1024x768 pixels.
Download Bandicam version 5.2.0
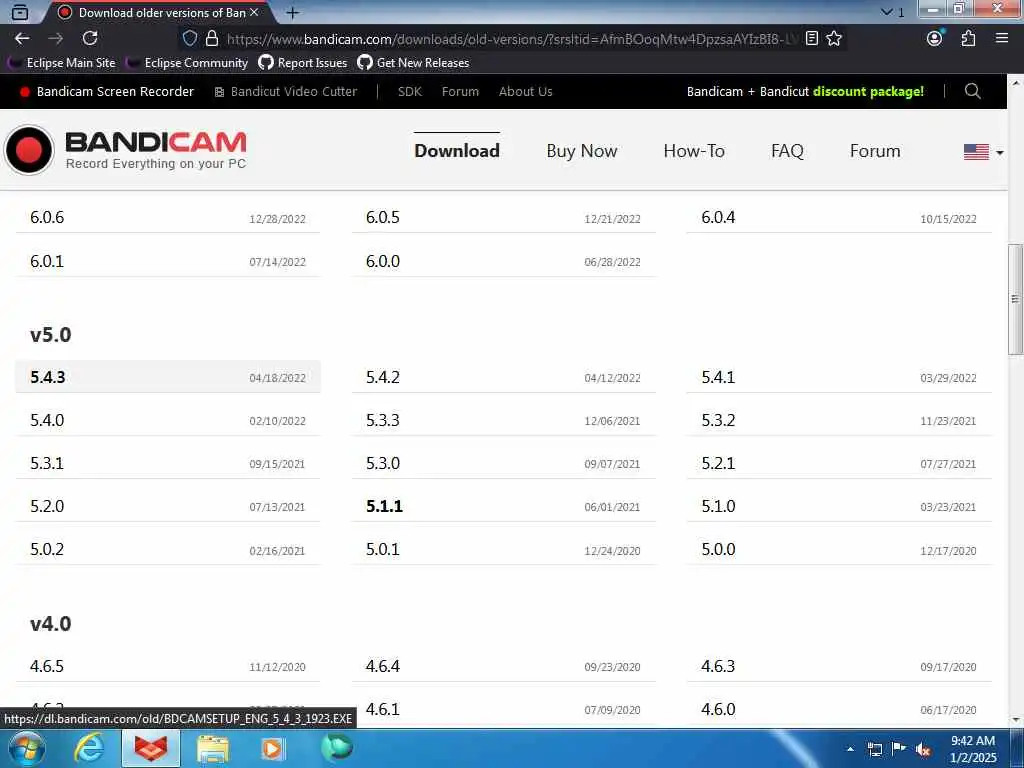pyautogui.click(x=168, y=506)
